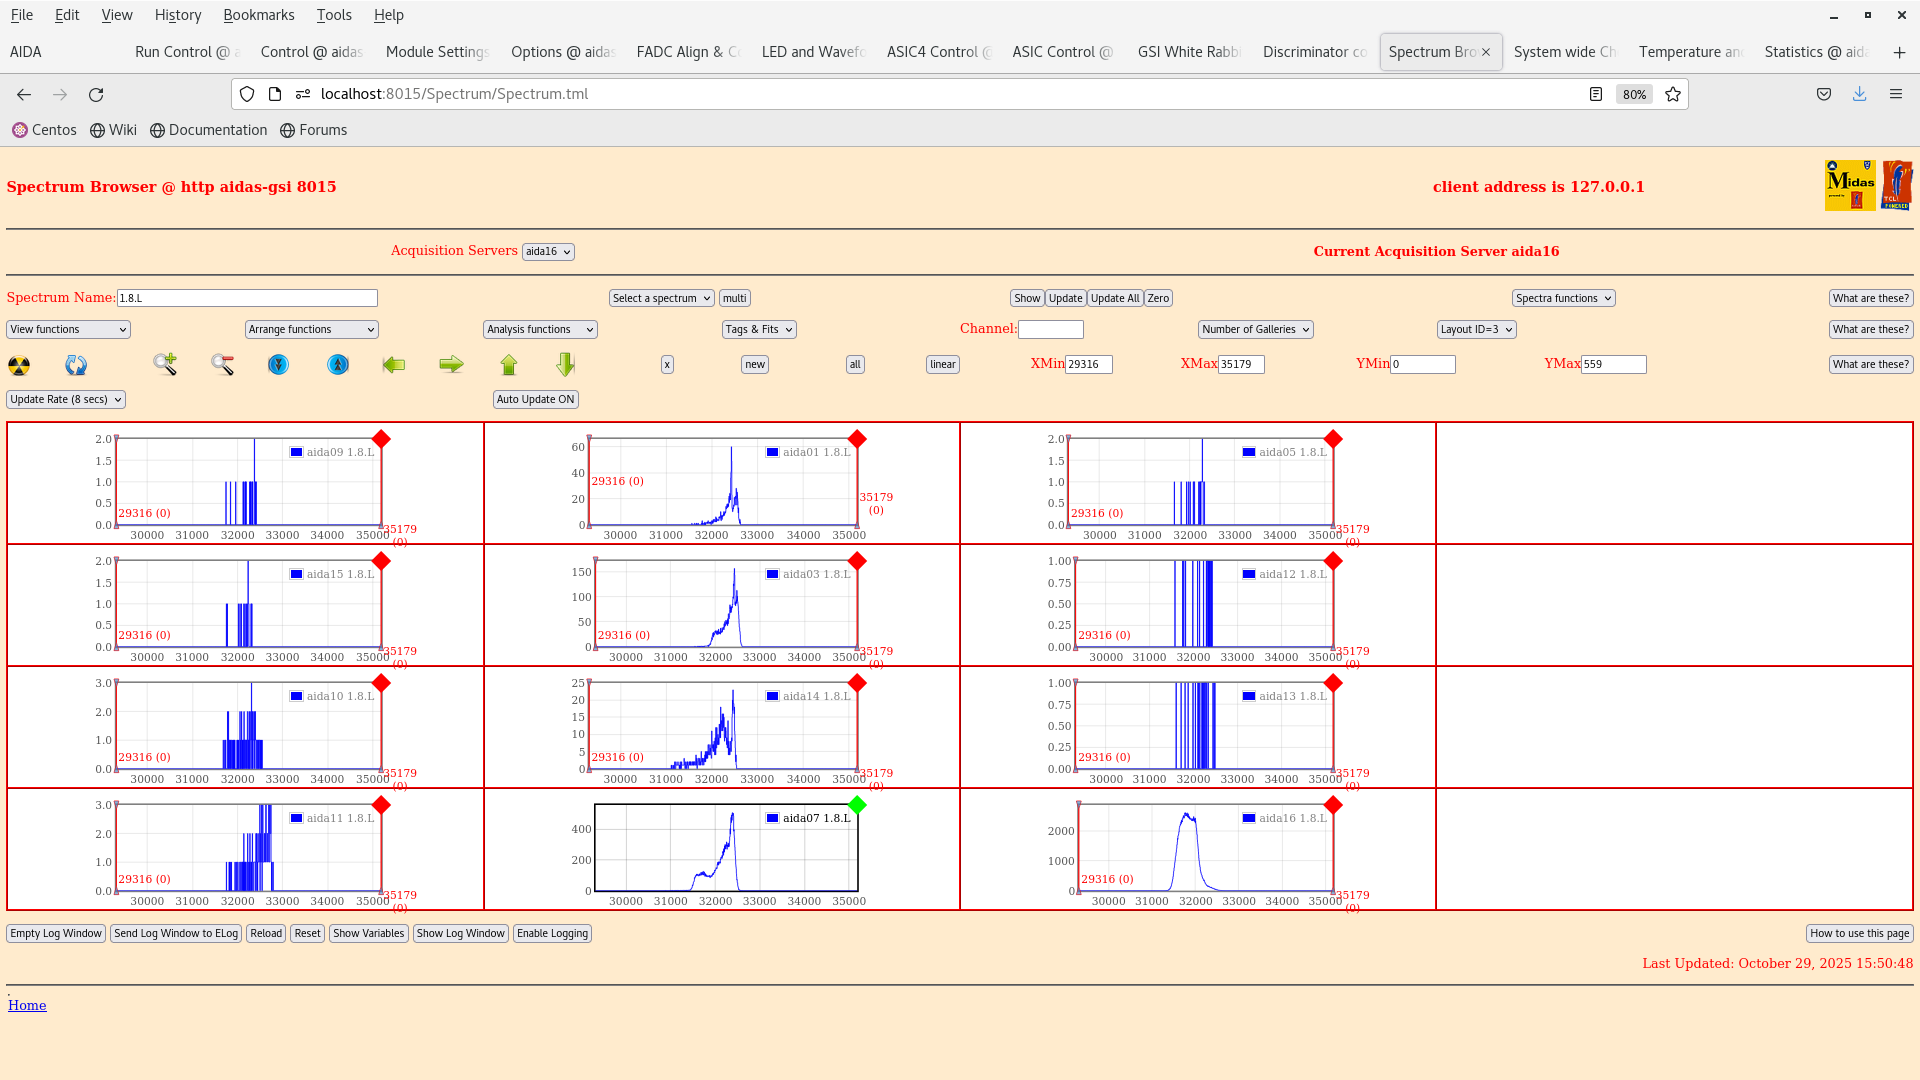Click the green diamond on aida07 spectrum
1920x1080 pixels.
[857, 805]
